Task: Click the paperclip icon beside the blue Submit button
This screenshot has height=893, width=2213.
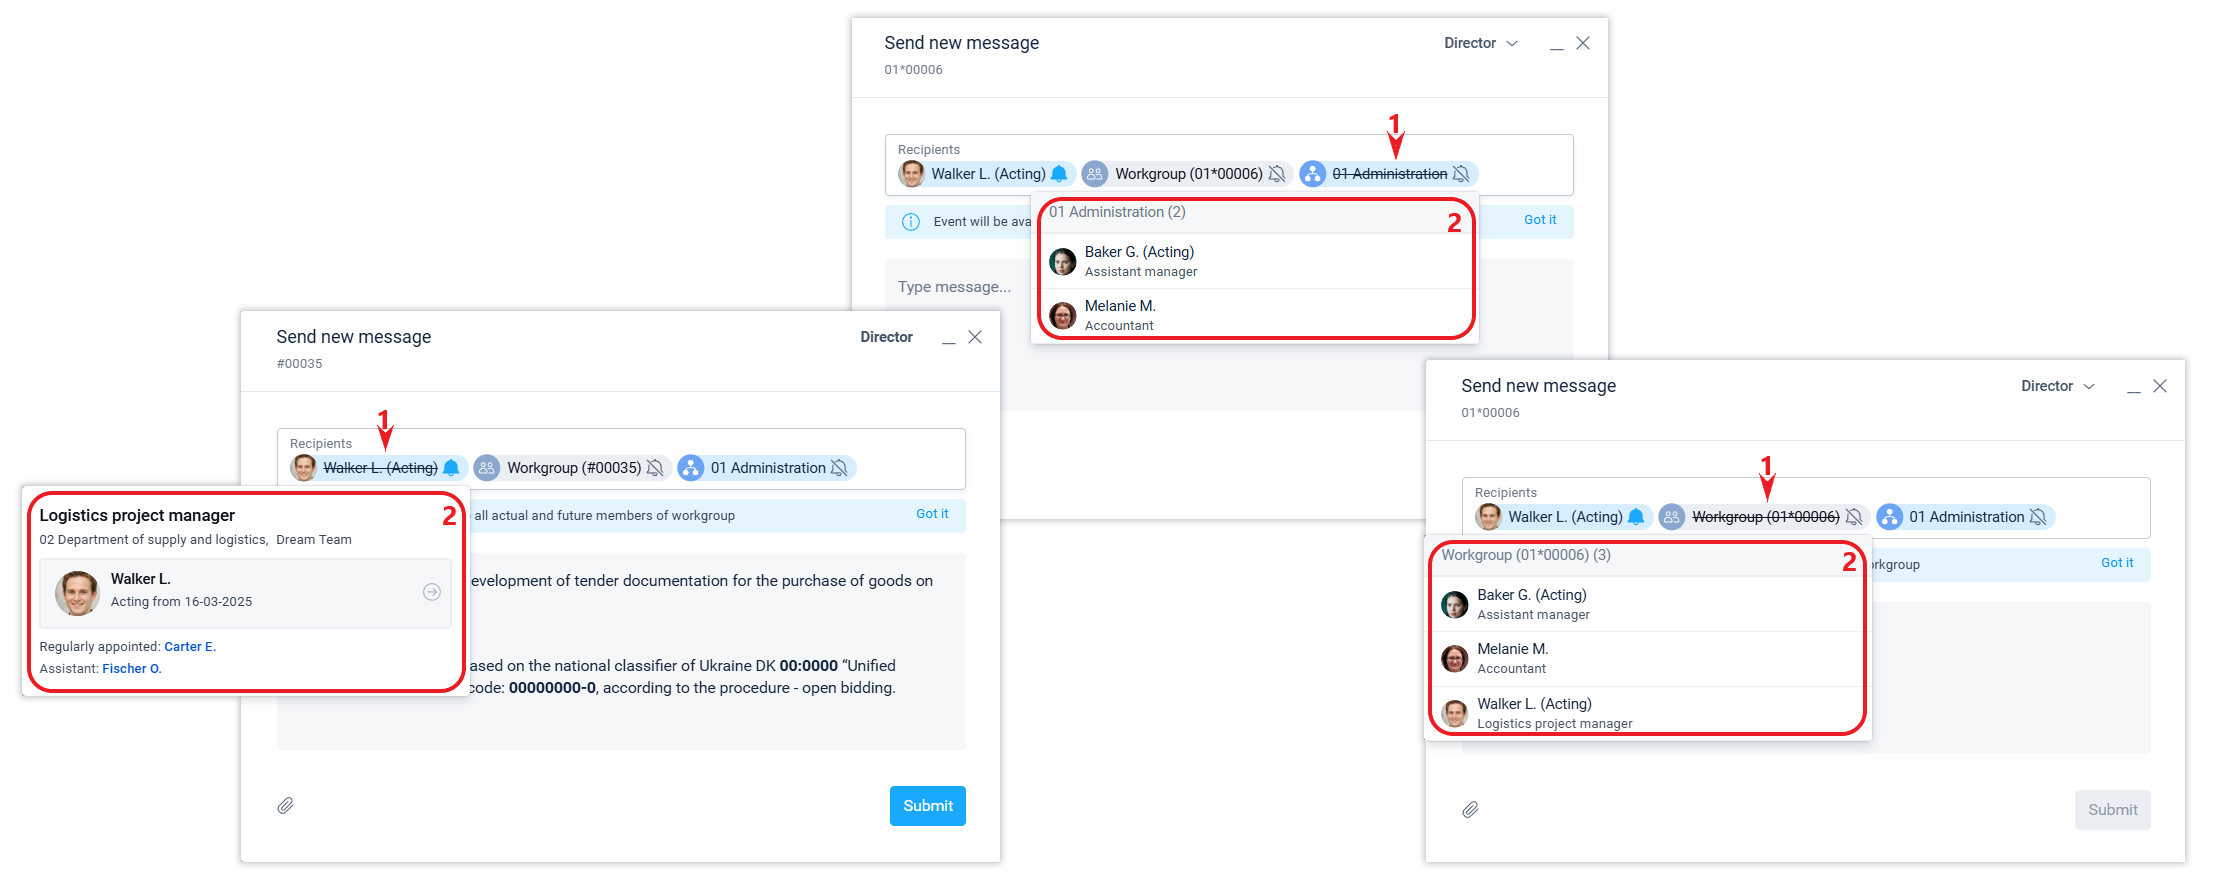Action: coord(285,806)
